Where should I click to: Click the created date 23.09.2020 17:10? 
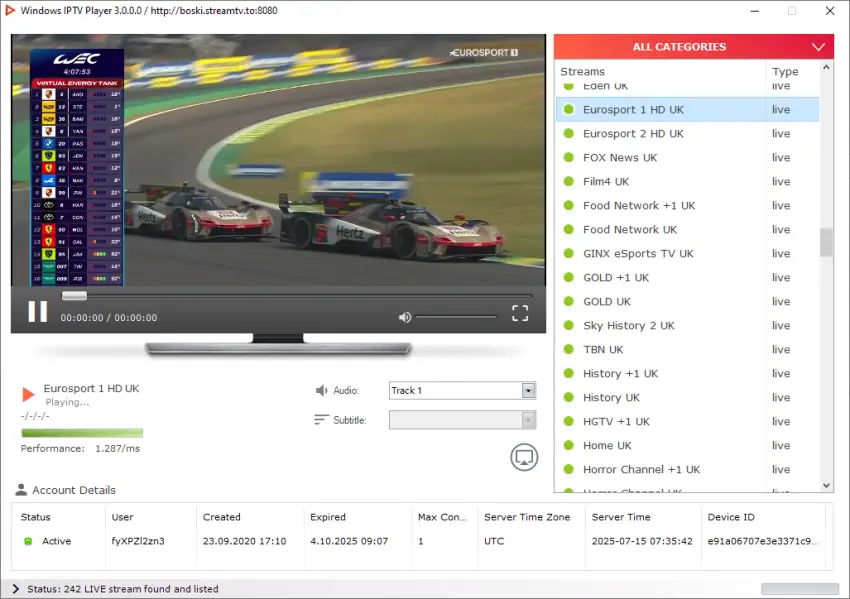click(x=244, y=541)
